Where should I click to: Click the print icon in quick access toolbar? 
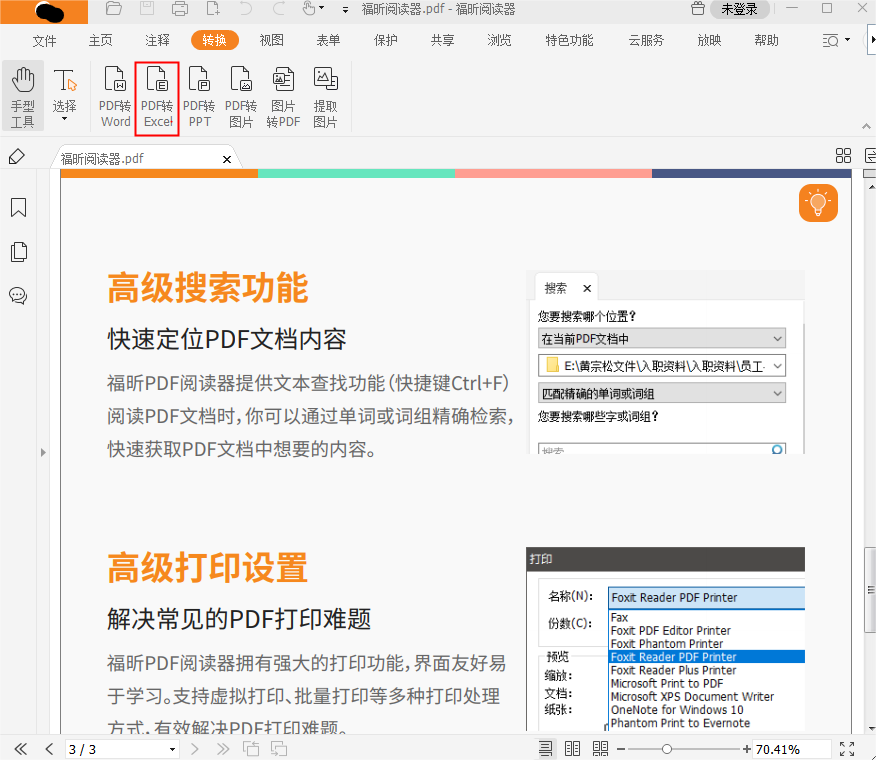(x=179, y=10)
